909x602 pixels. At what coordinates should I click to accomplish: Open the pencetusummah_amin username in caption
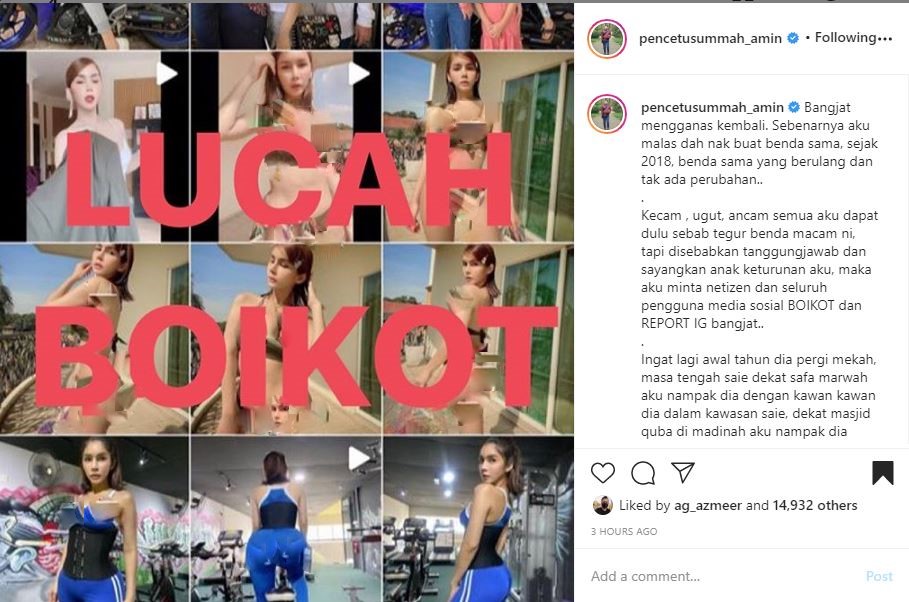click(712, 107)
